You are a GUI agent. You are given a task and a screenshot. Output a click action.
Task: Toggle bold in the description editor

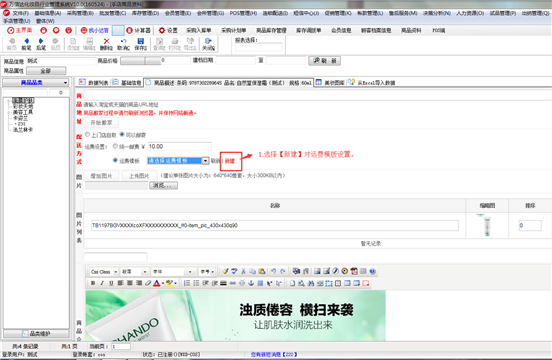(93, 283)
